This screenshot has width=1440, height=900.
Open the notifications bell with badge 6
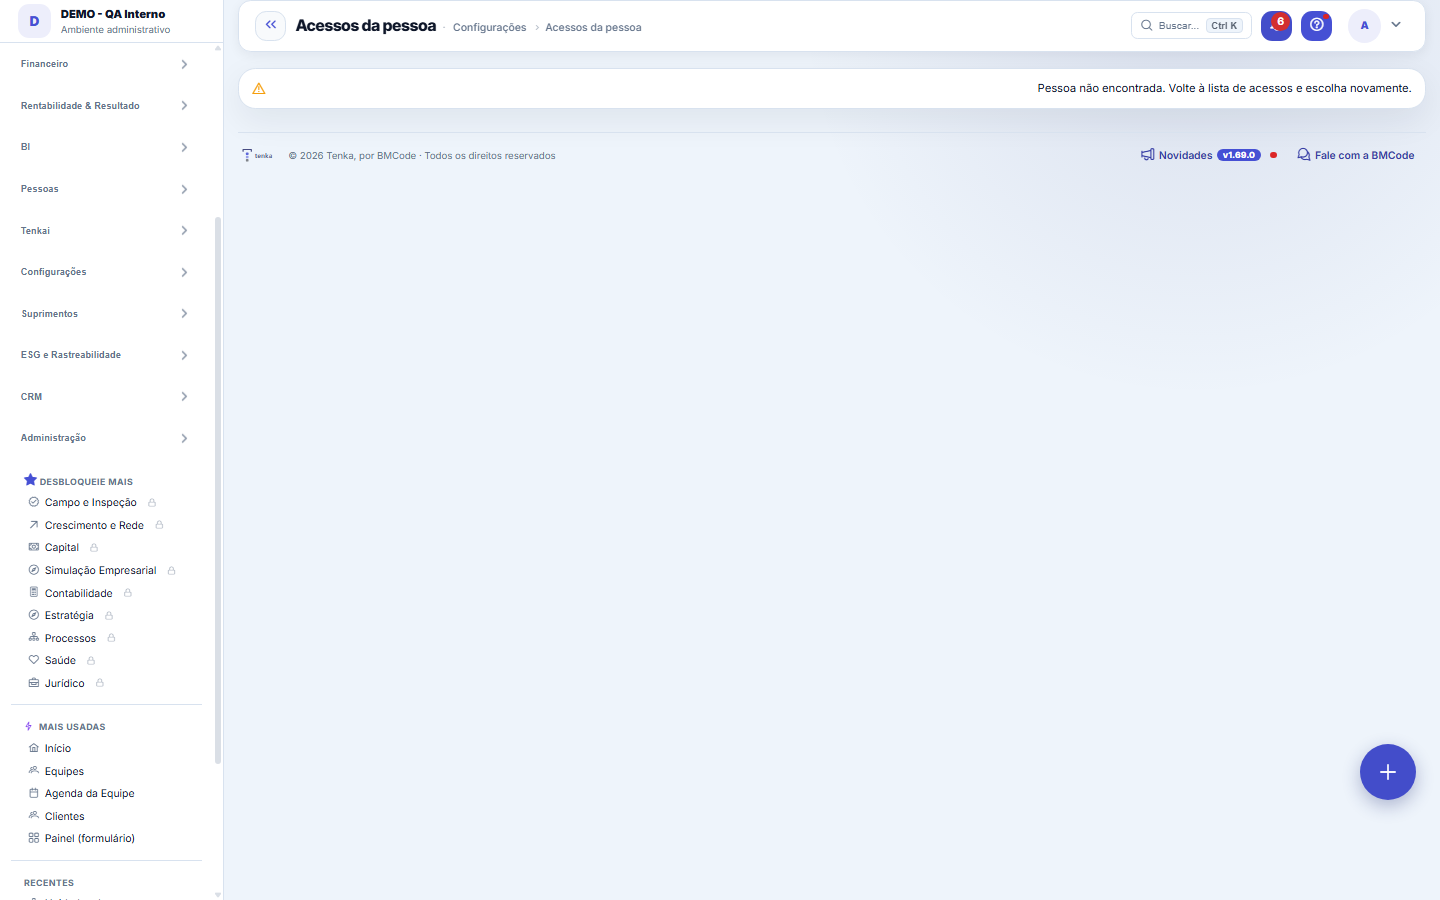pyautogui.click(x=1276, y=25)
